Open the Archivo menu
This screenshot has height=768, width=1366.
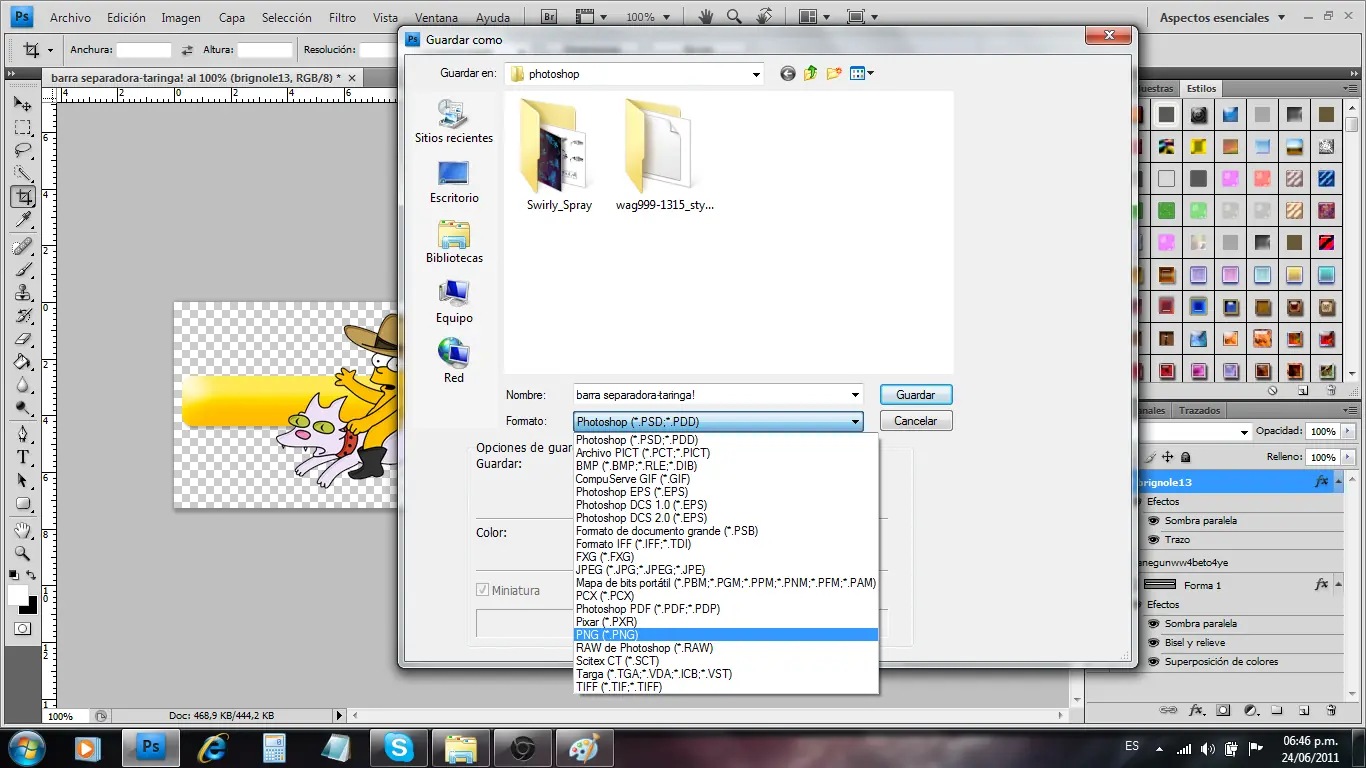pos(70,17)
